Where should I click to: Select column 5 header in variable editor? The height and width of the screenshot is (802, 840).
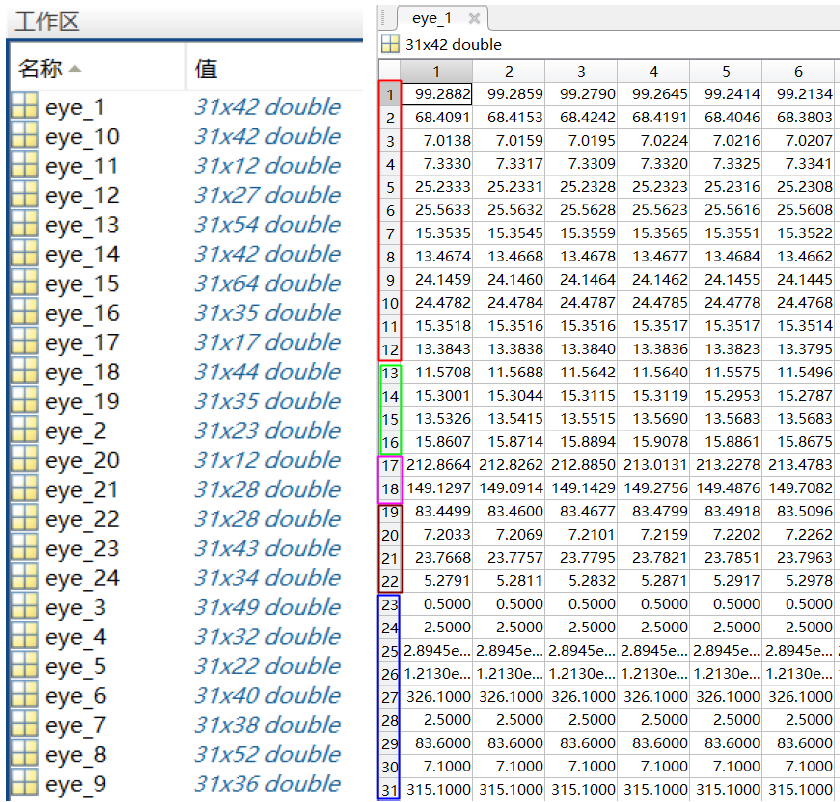tap(726, 71)
